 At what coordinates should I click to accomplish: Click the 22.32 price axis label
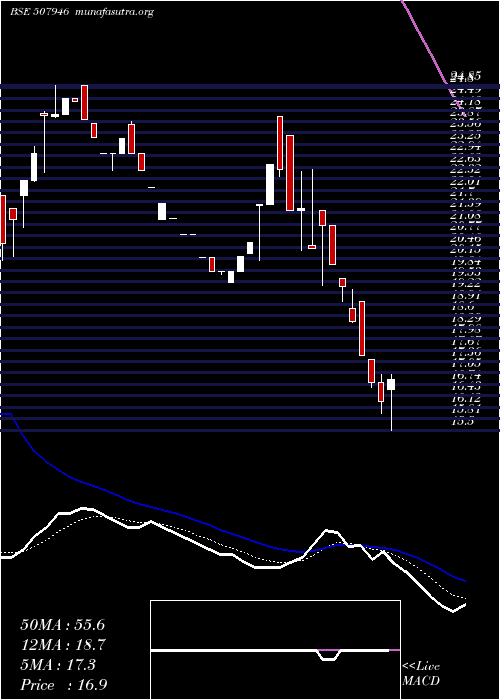pos(464,170)
